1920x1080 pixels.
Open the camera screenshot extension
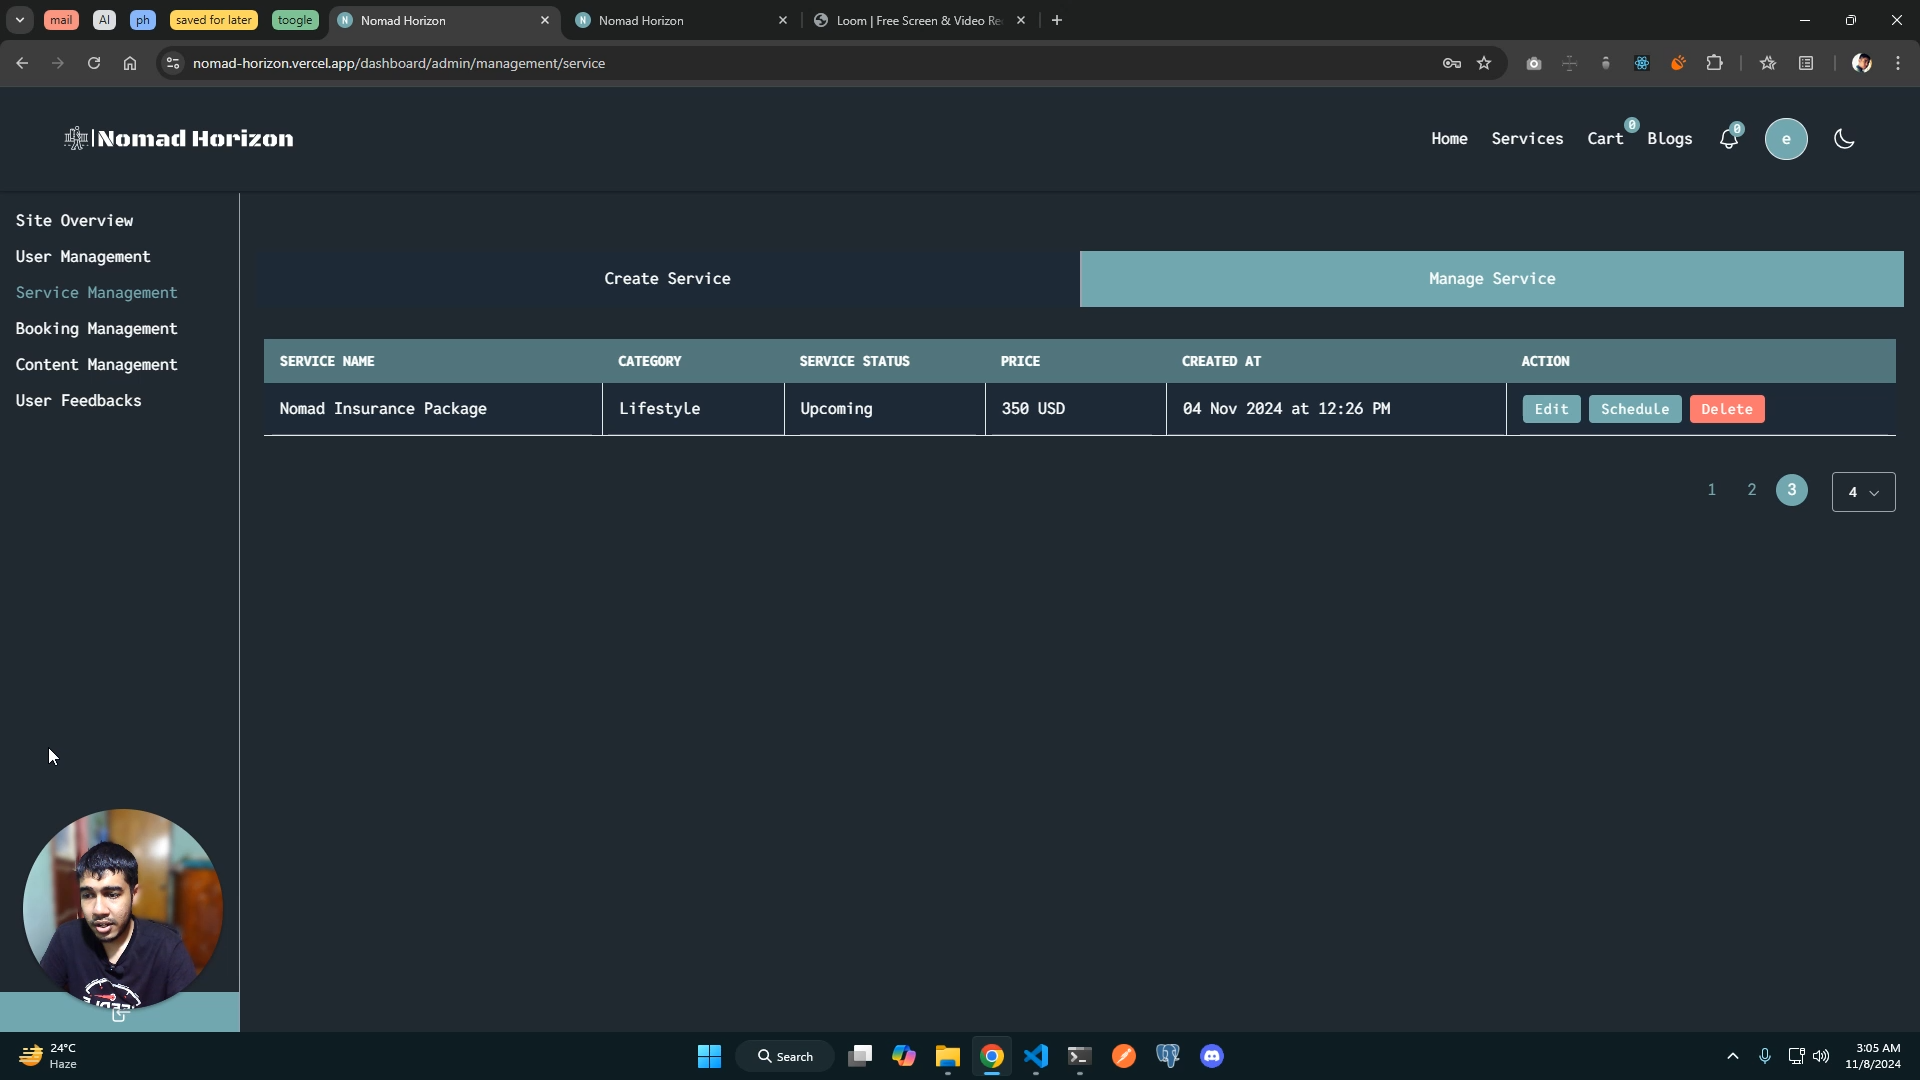point(1534,63)
